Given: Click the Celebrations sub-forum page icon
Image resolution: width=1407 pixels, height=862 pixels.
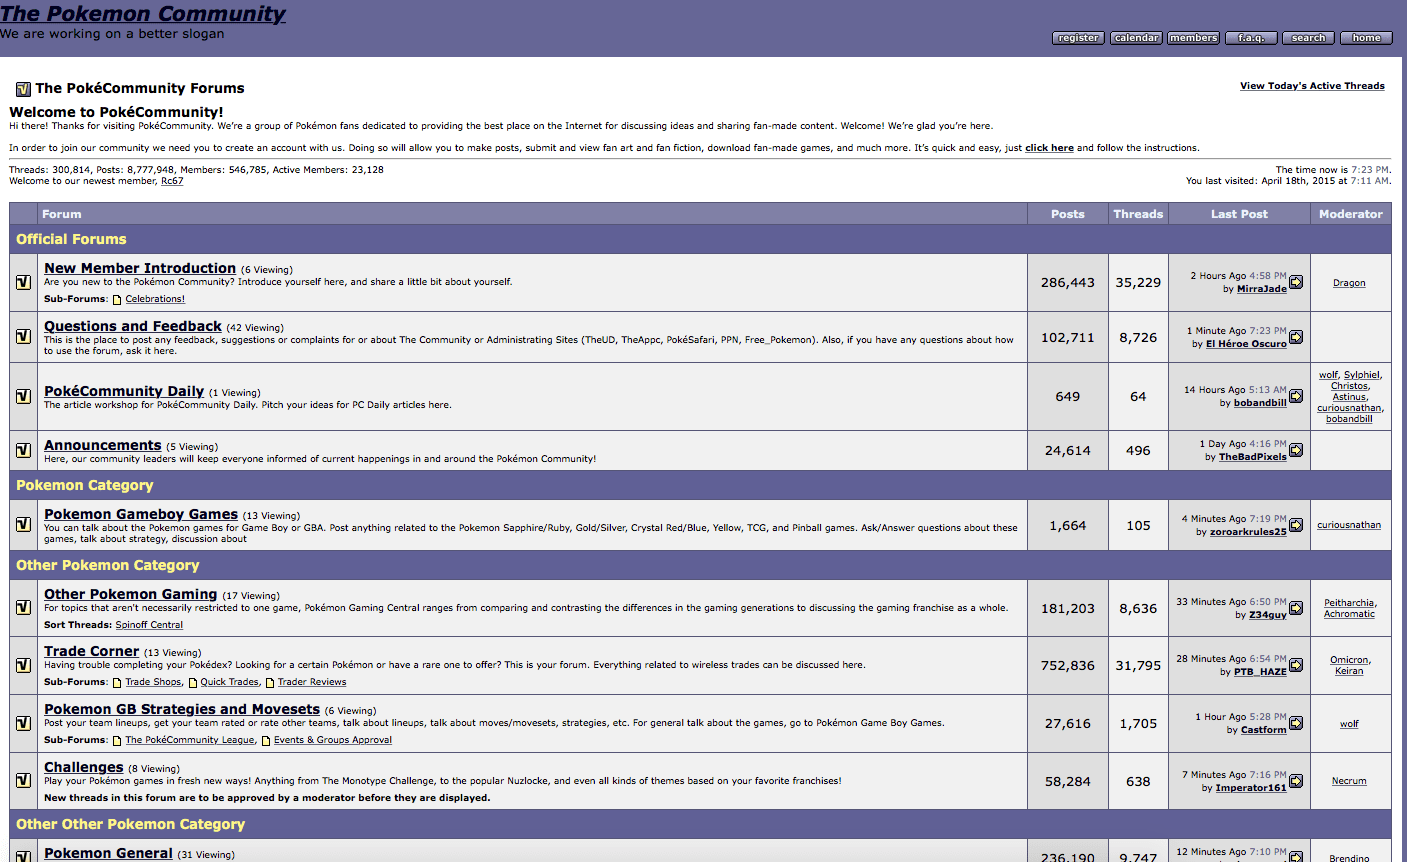Looking at the screenshot, I should 117,299.
